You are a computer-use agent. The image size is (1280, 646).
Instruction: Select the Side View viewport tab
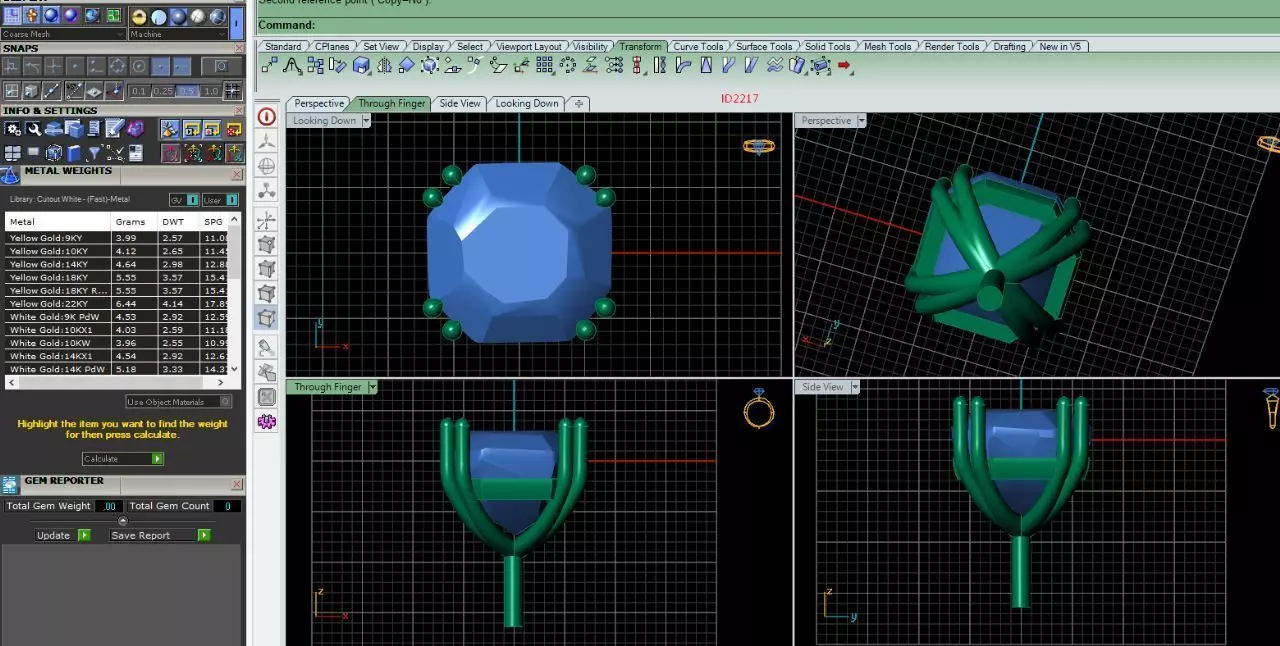click(460, 103)
